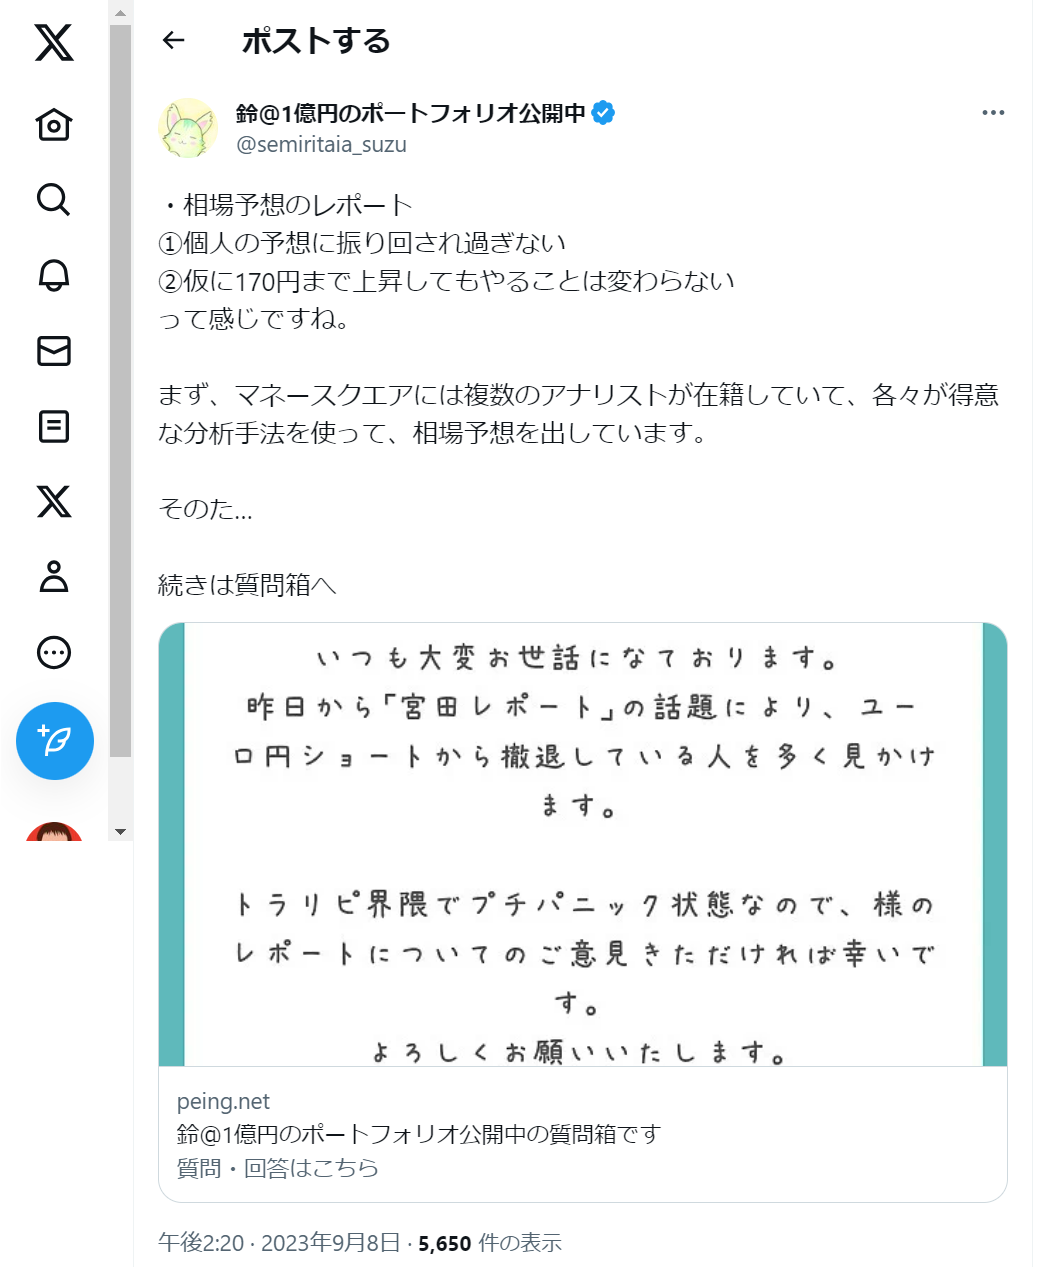Open @semiritaia_suzu handle link
The height and width of the screenshot is (1267, 1061).
pyautogui.click(x=321, y=144)
